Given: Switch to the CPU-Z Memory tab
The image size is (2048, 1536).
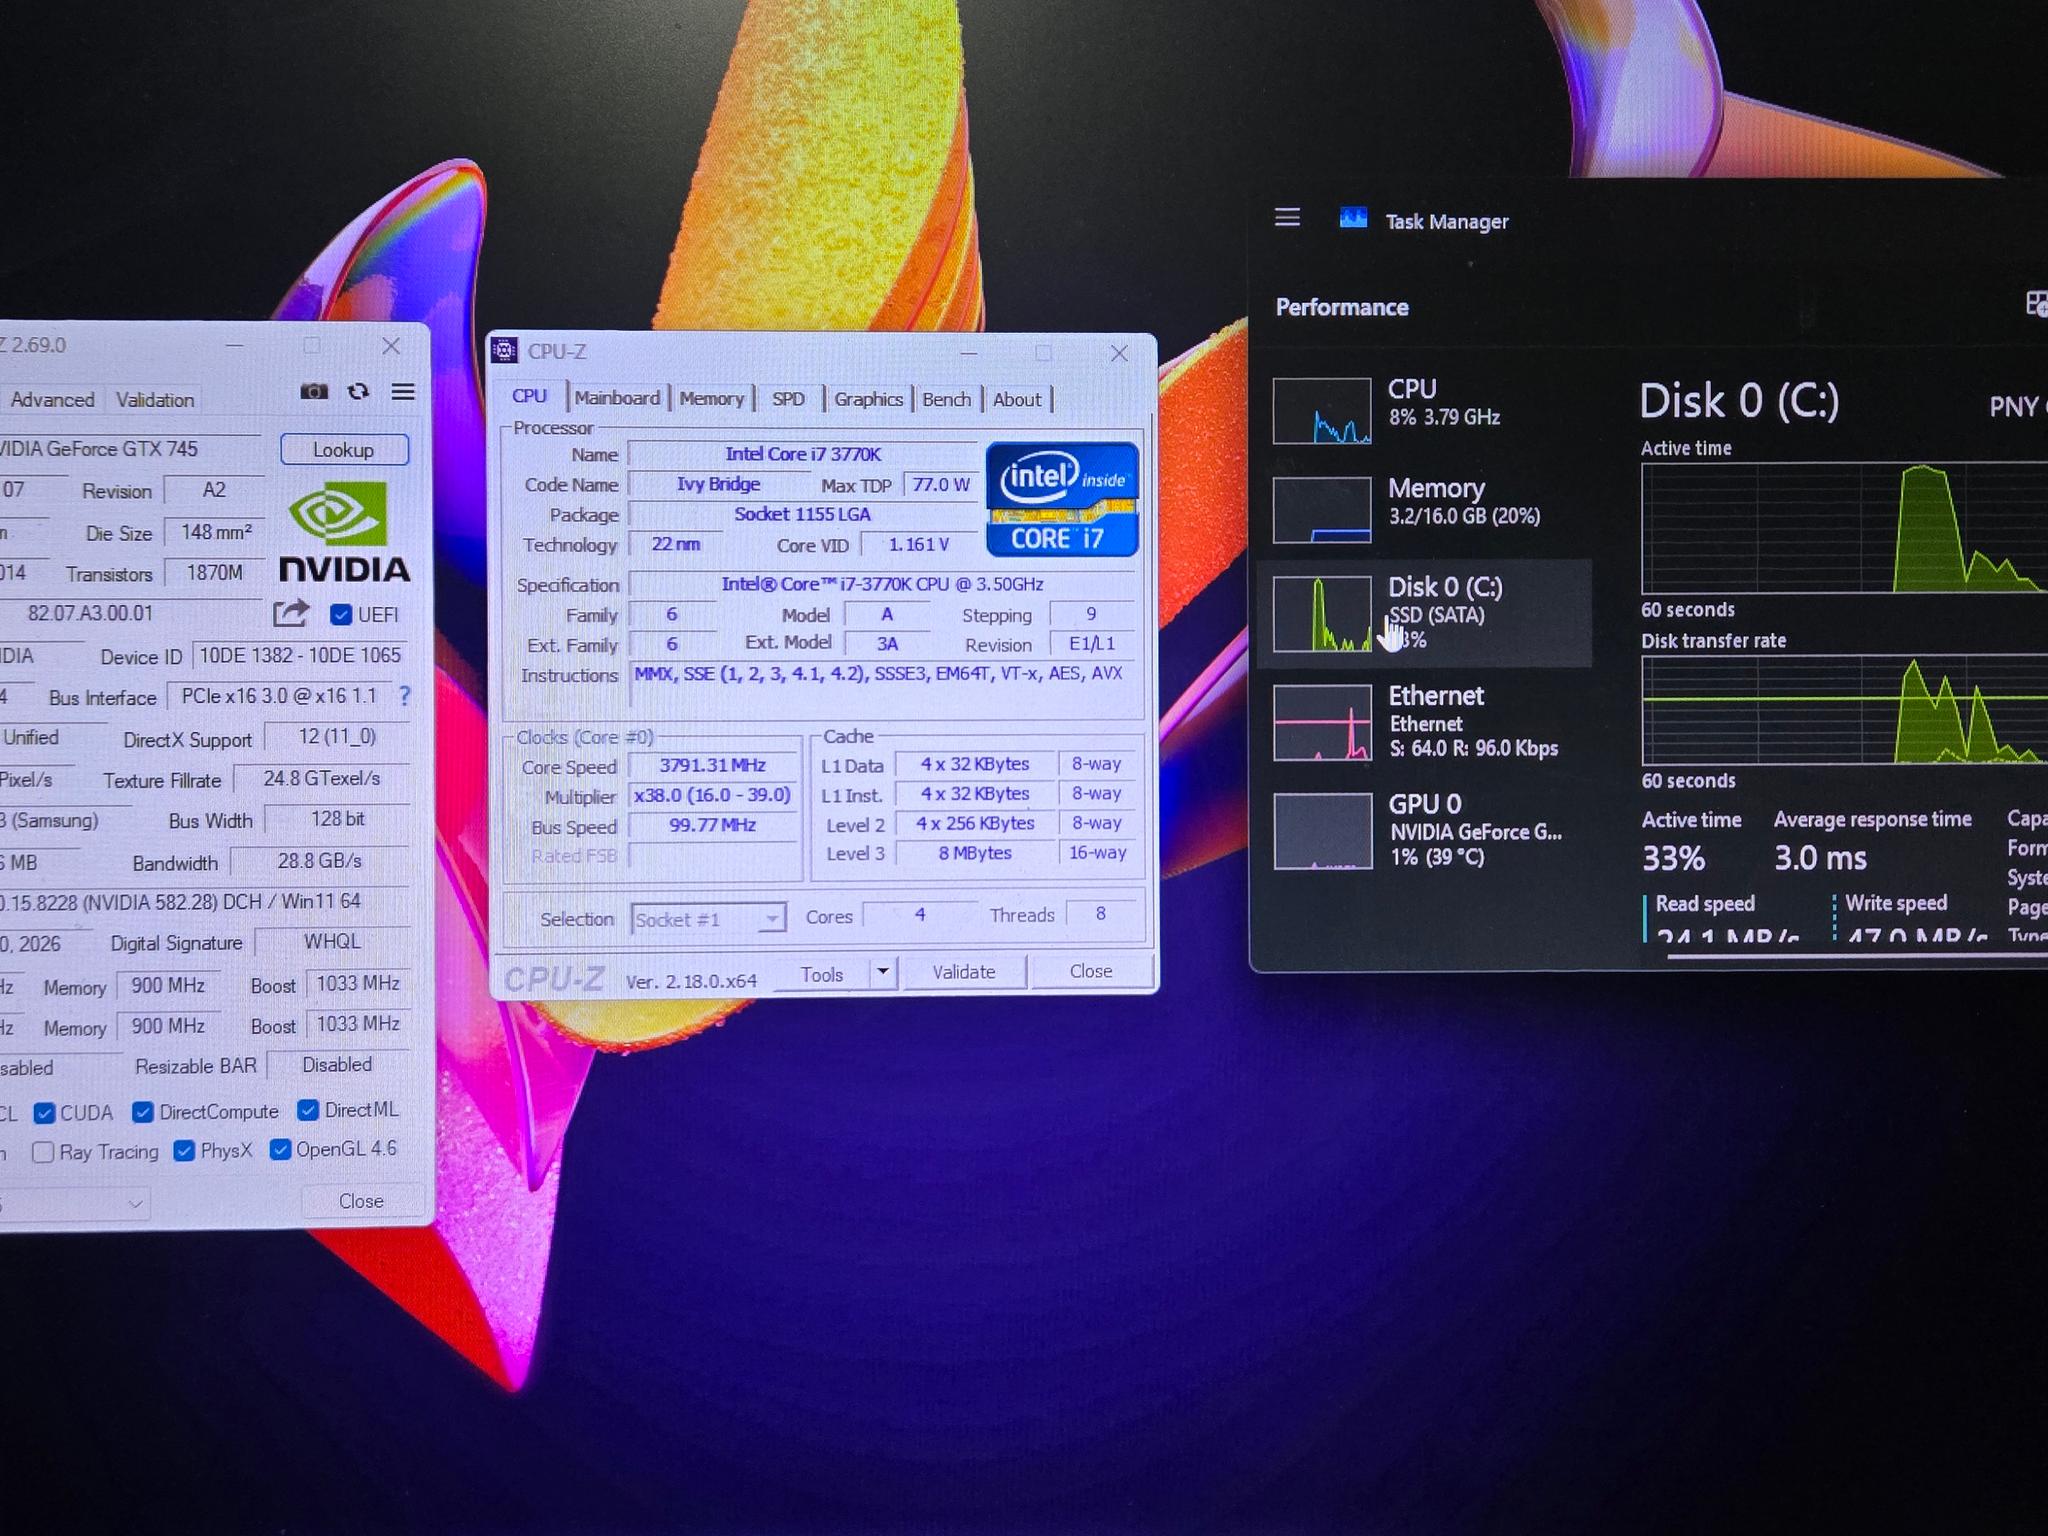Looking at the screenshot, I should 712,399.
